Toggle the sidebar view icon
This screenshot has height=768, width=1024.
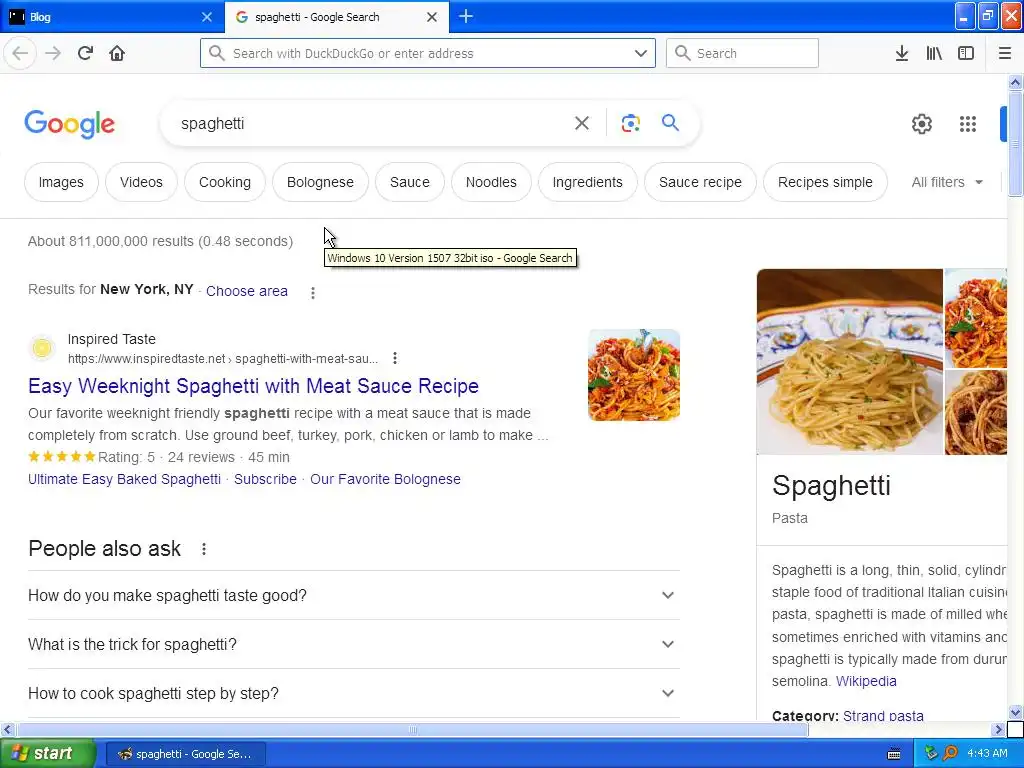[x=966, y=53]
